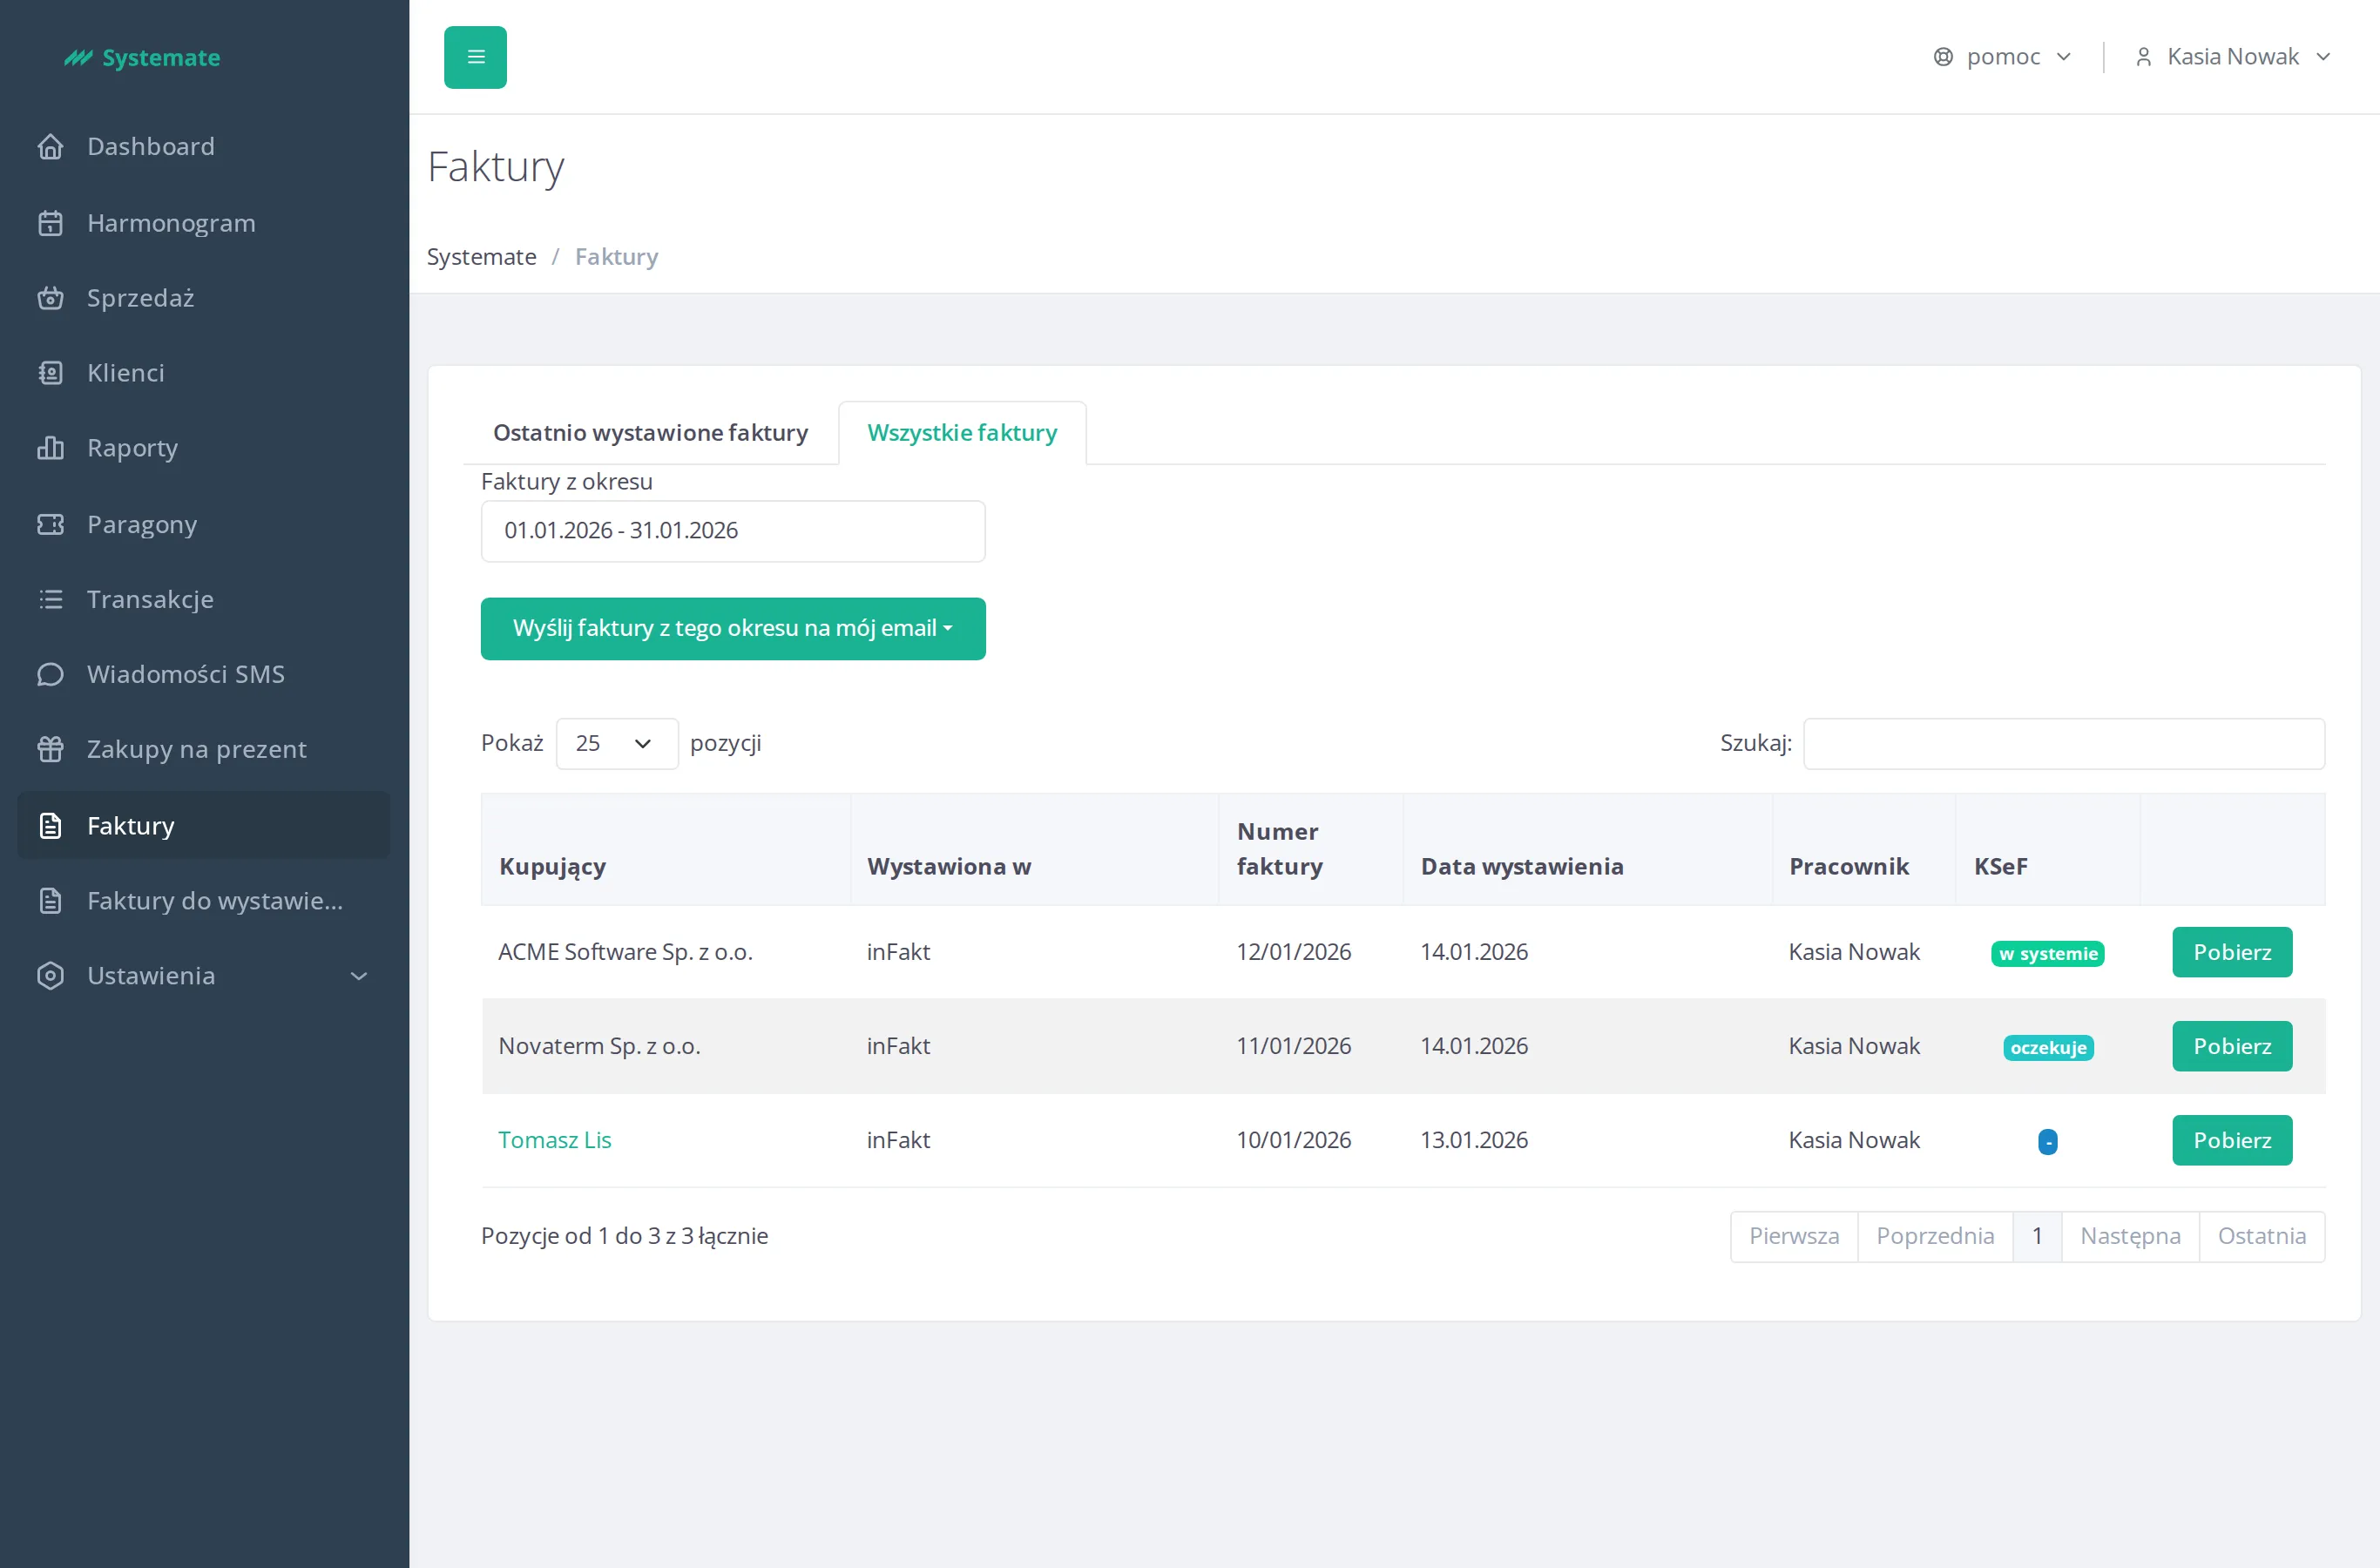Screen dimensions: 2380x1568
Task: Go to Transakcje
Action: (x=204, y=599)
